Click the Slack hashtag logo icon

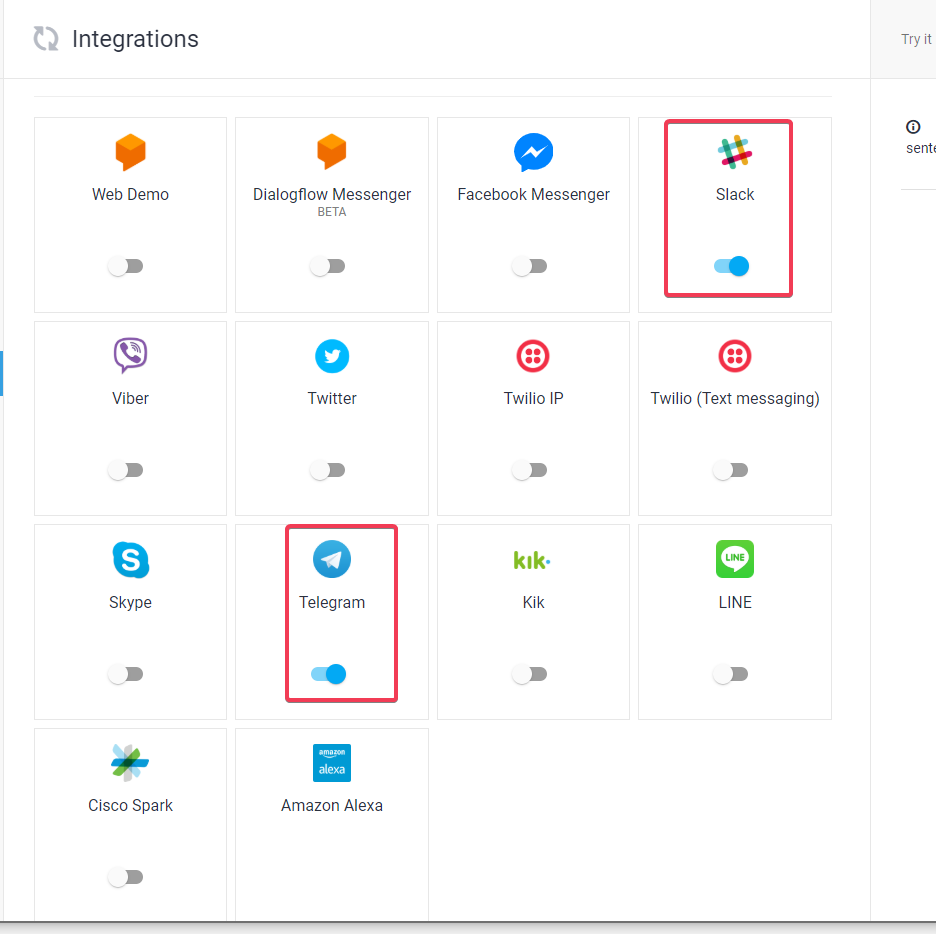tap(735, 152)
